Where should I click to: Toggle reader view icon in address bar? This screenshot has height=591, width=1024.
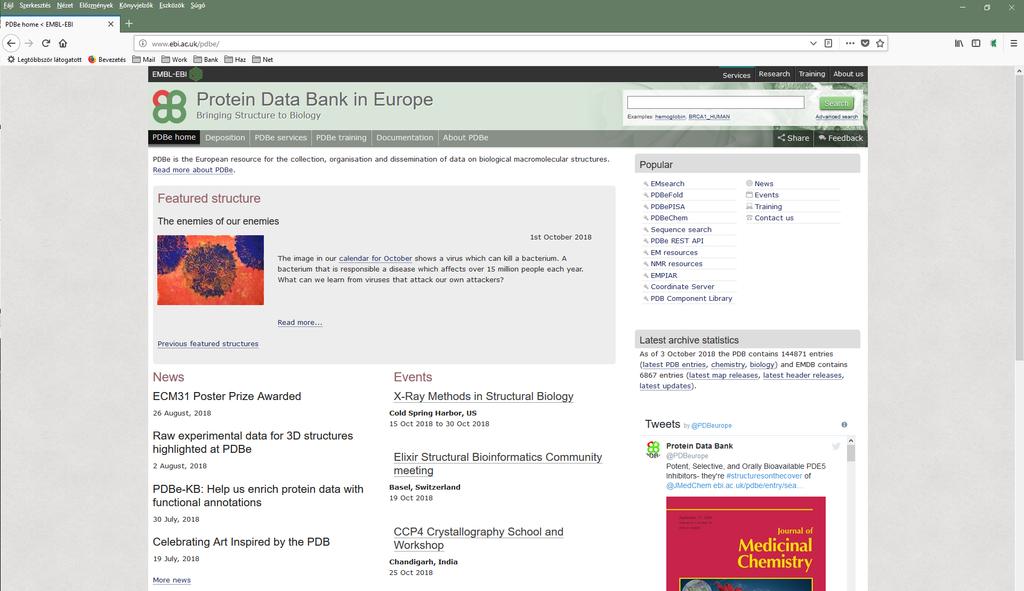click(x=828, y=43)
